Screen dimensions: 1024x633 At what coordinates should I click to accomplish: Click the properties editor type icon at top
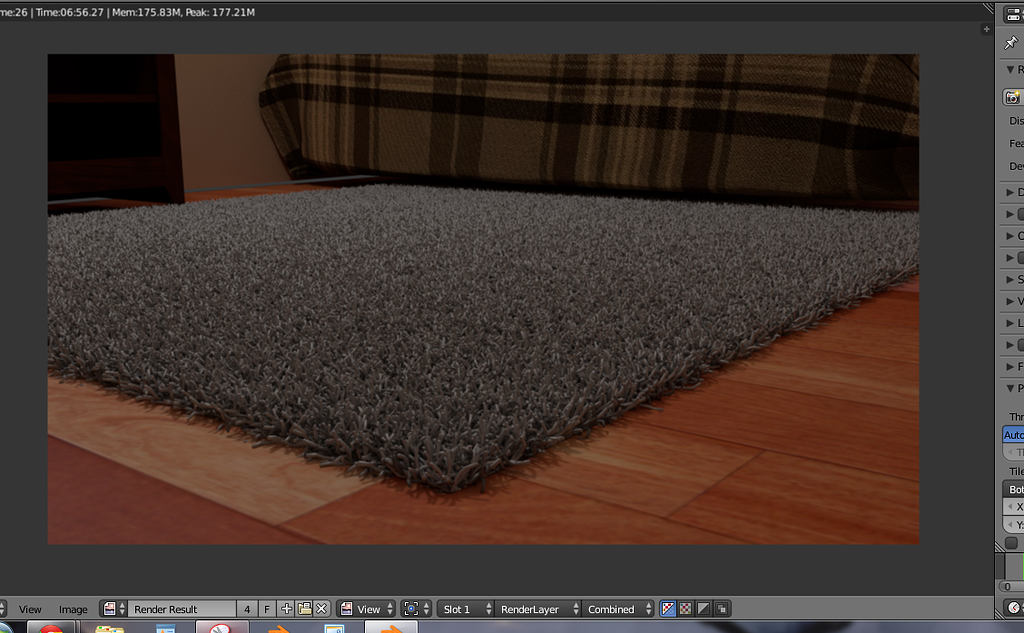tap(1014, 14)
